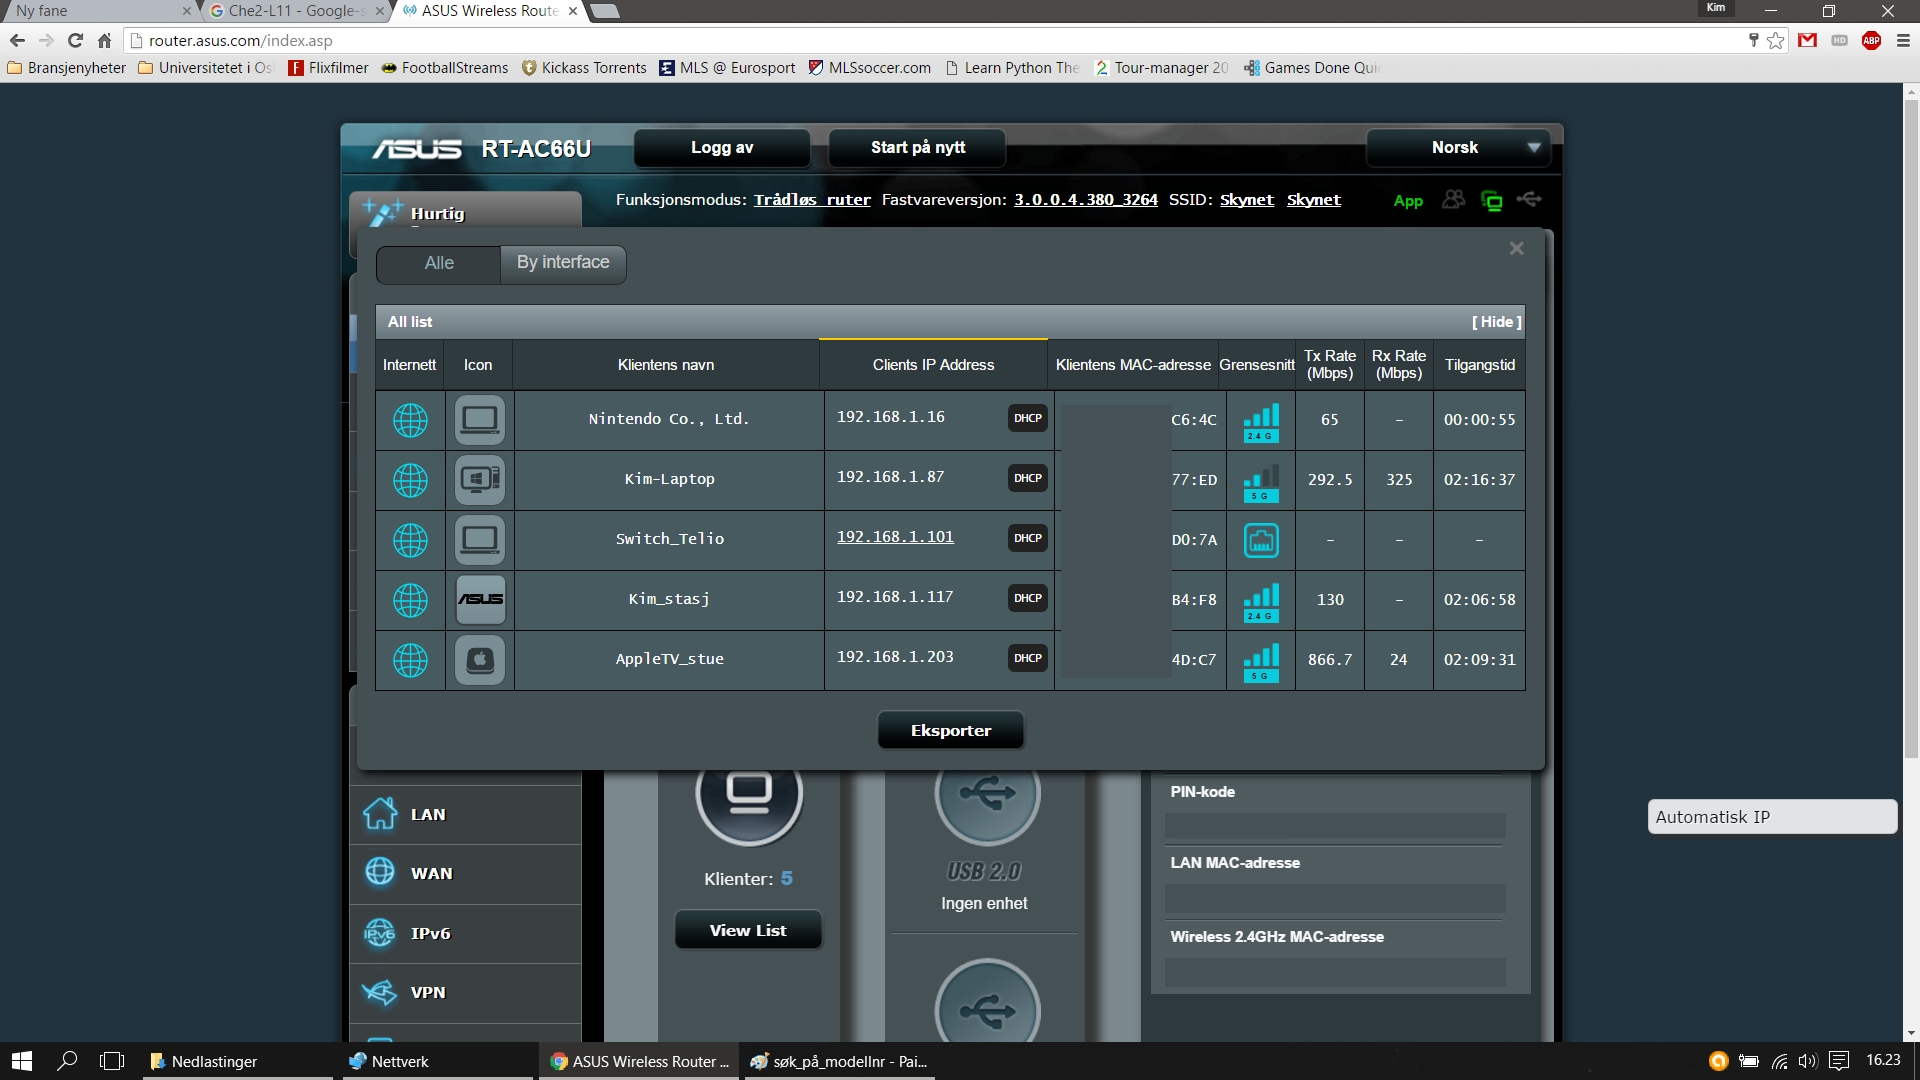
Task: Open the Norsk language dropdown
Action: 1458,148
